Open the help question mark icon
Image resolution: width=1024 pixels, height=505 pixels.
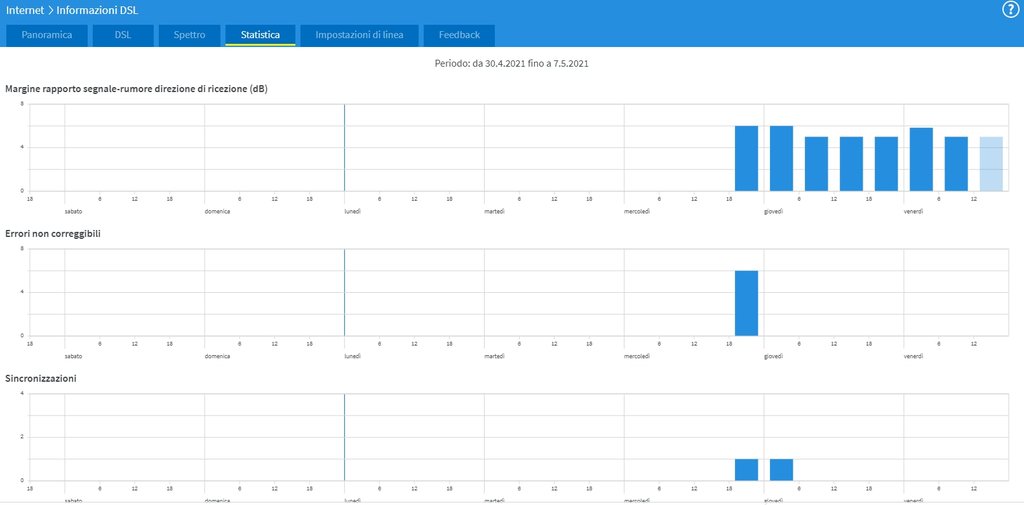tap(1010, 10)
